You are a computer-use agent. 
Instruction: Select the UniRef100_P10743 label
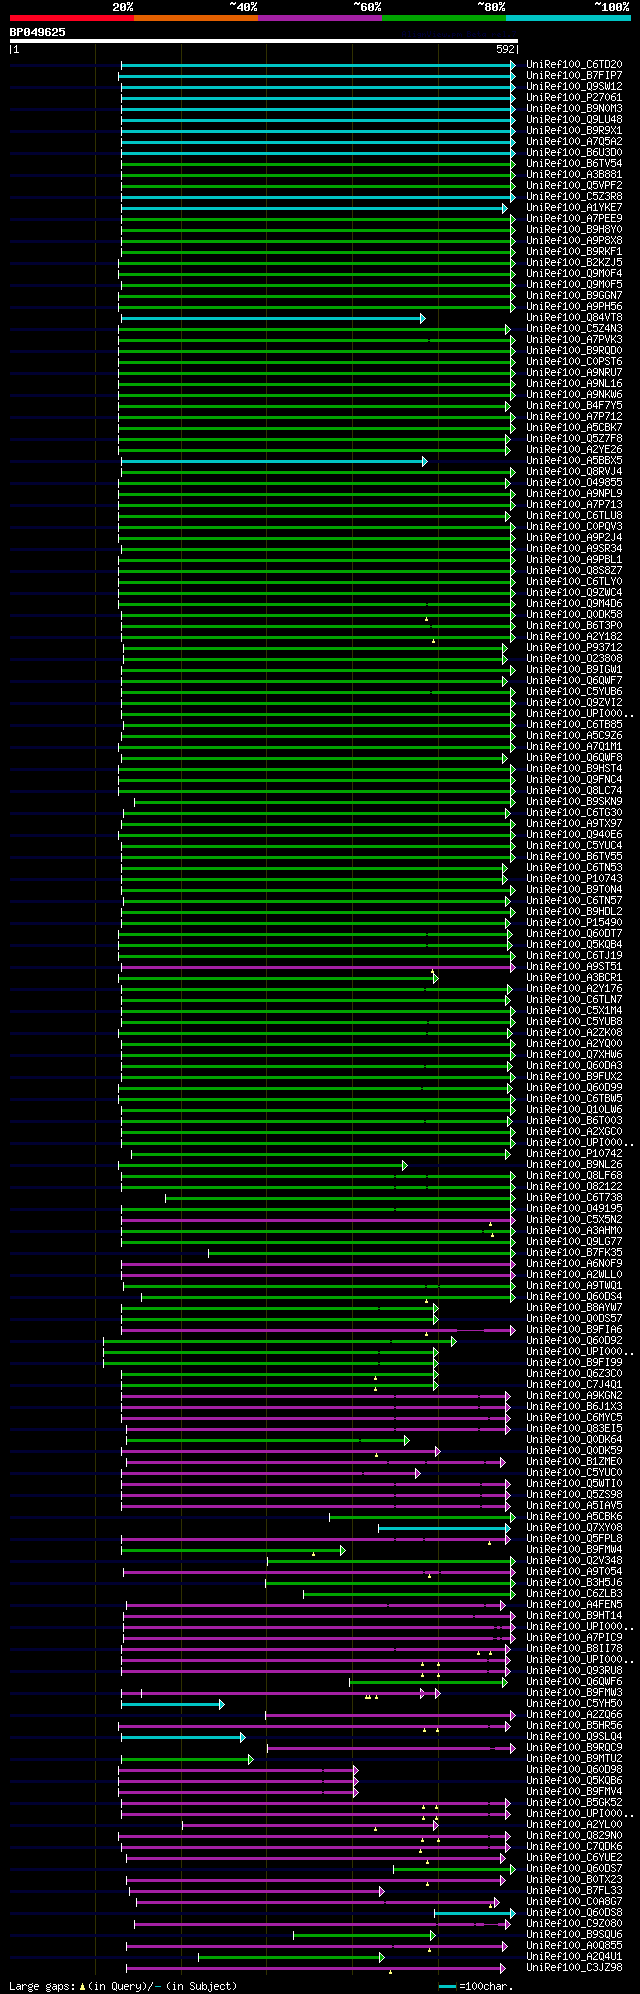[574, 879]
